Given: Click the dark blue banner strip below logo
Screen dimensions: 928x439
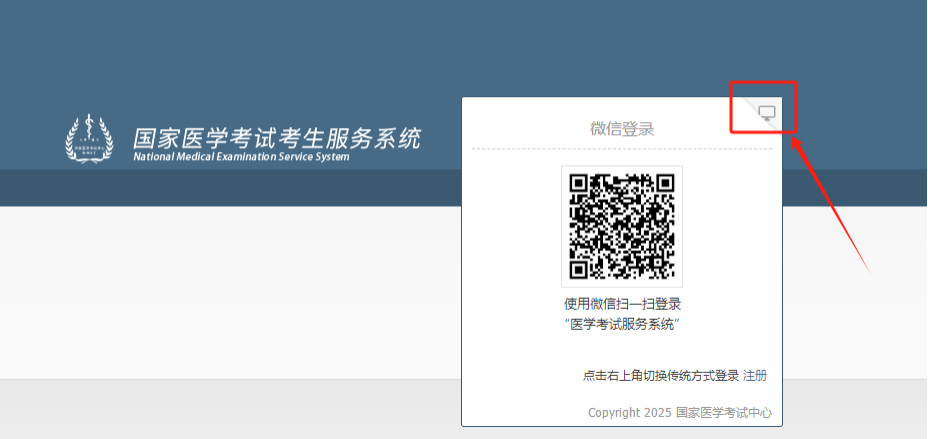Looking at the screenshot, I should tap(231, 188).
